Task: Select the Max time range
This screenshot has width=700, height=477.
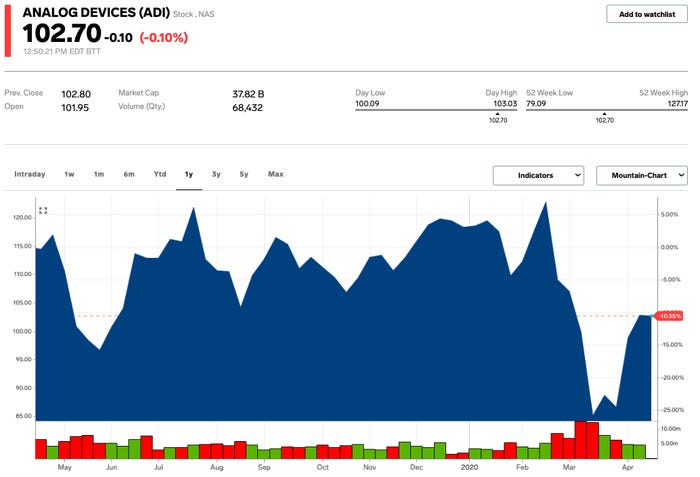Action: point(275,174)
